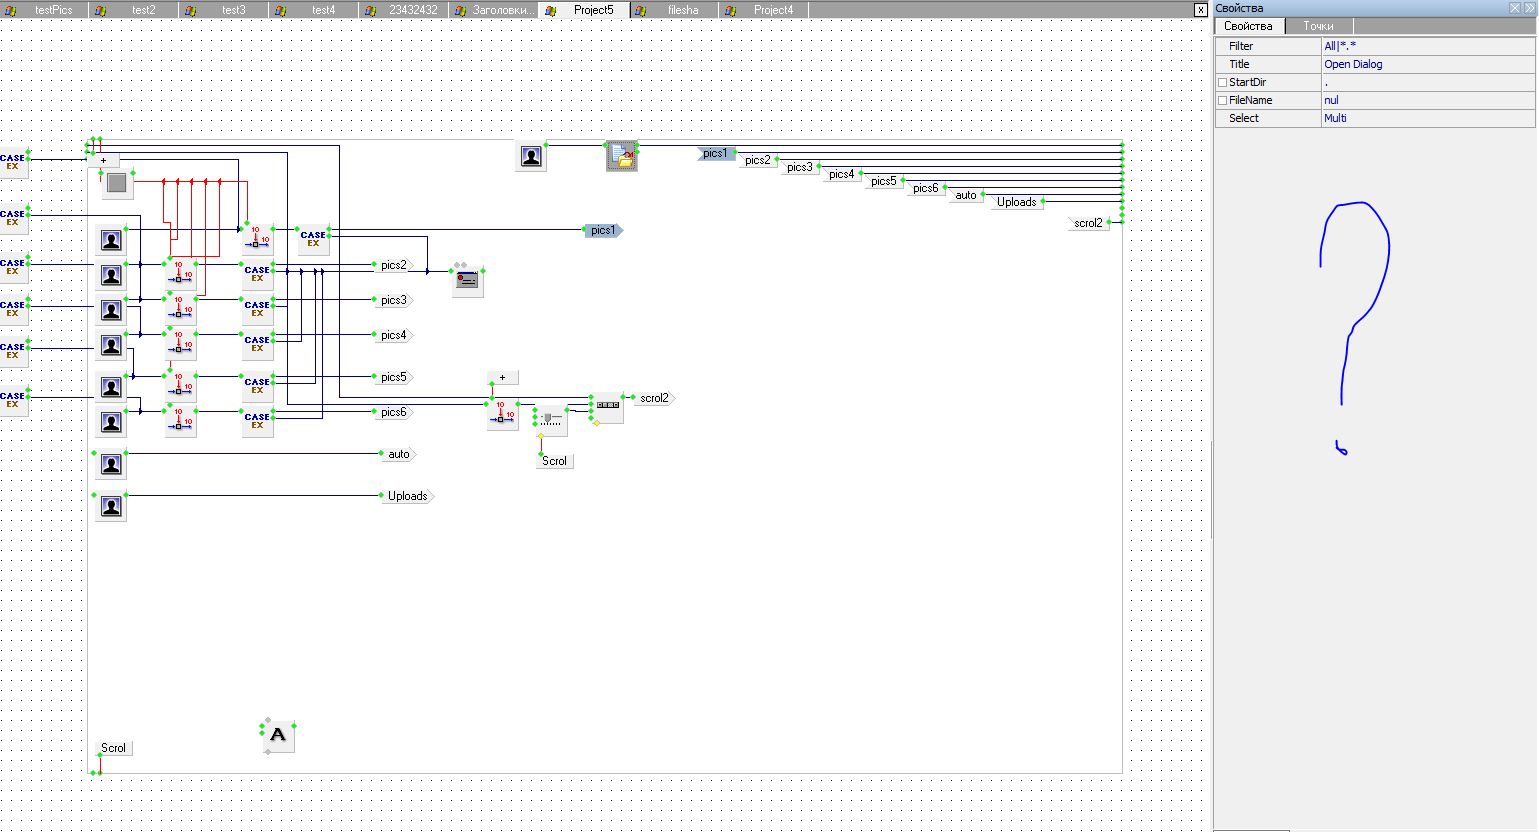Select the CASE EX element feeding pics1
The width and height of the screenshot is (1539, 832).
(313, 240)
